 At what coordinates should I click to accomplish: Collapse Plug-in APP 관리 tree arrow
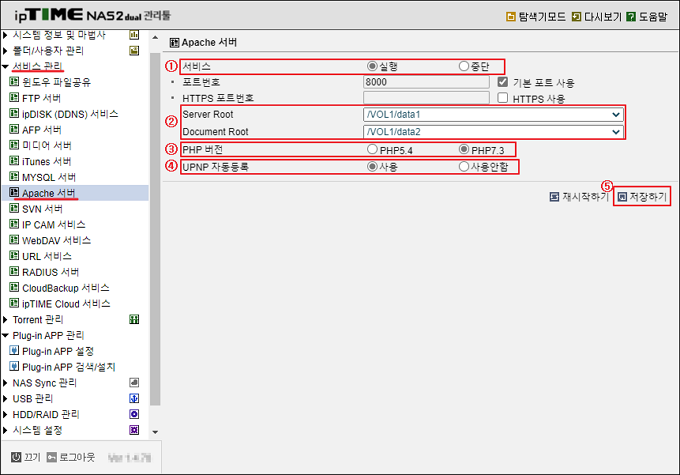coord(5,335)
